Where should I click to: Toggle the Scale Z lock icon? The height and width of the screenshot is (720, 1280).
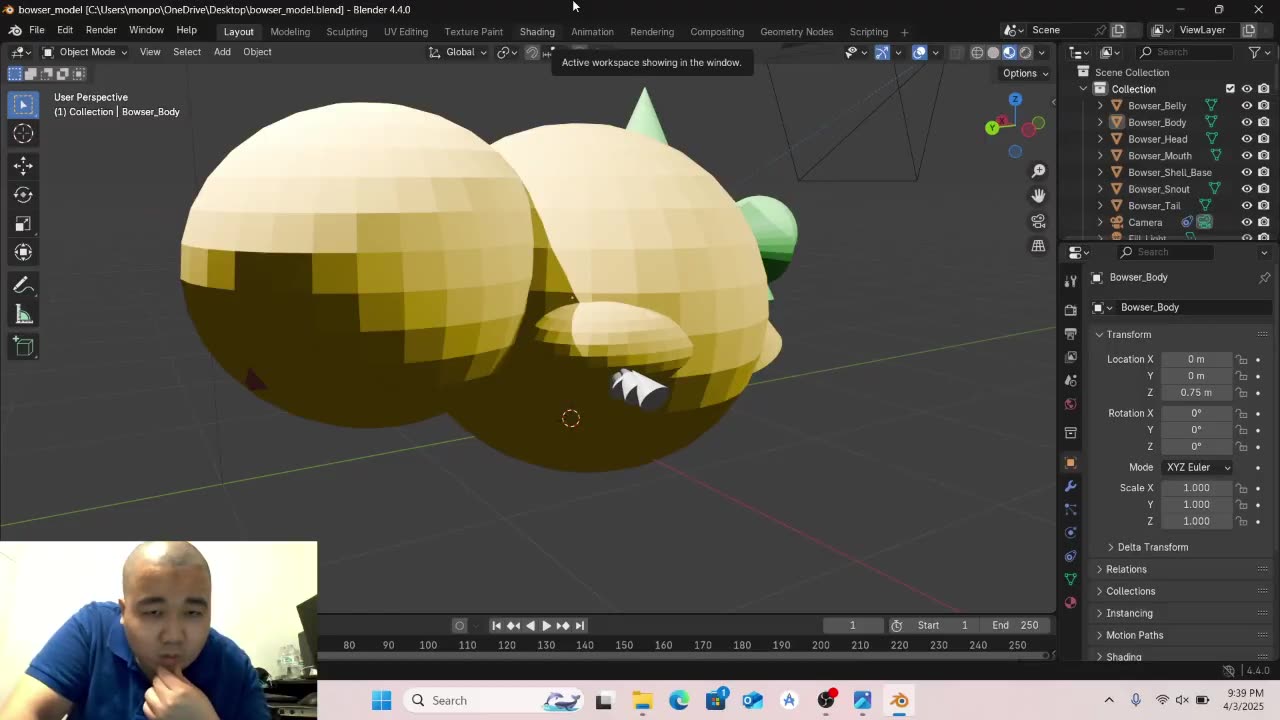(x=1241, y=521)
